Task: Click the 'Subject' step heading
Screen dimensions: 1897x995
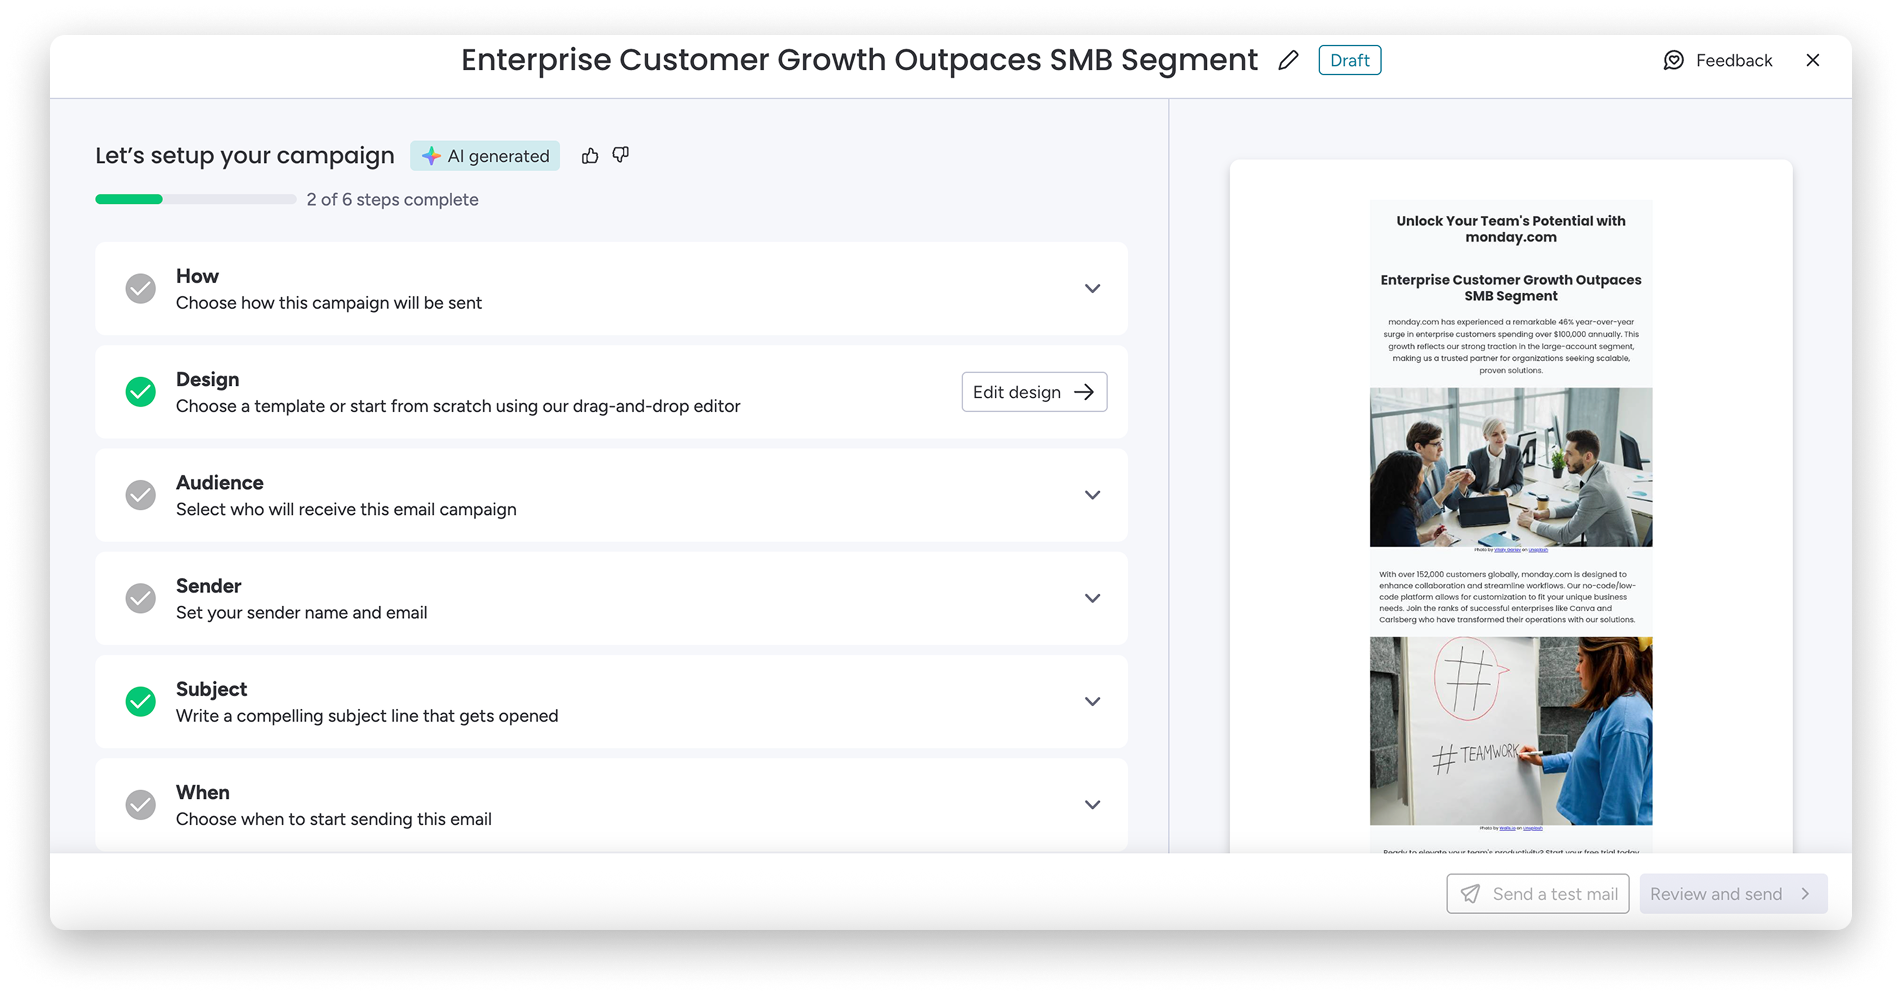Action: (211, 689)
